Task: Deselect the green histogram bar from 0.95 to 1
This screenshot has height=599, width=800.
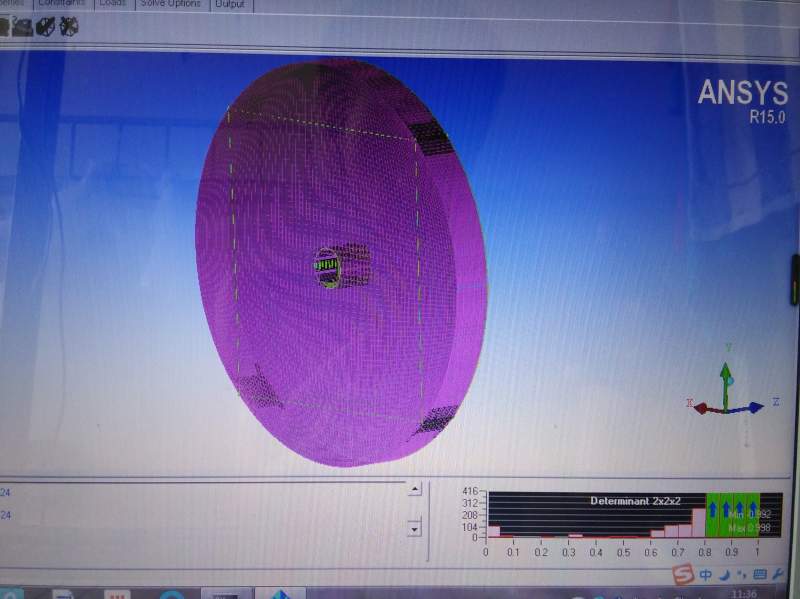Action: (753, 515)
